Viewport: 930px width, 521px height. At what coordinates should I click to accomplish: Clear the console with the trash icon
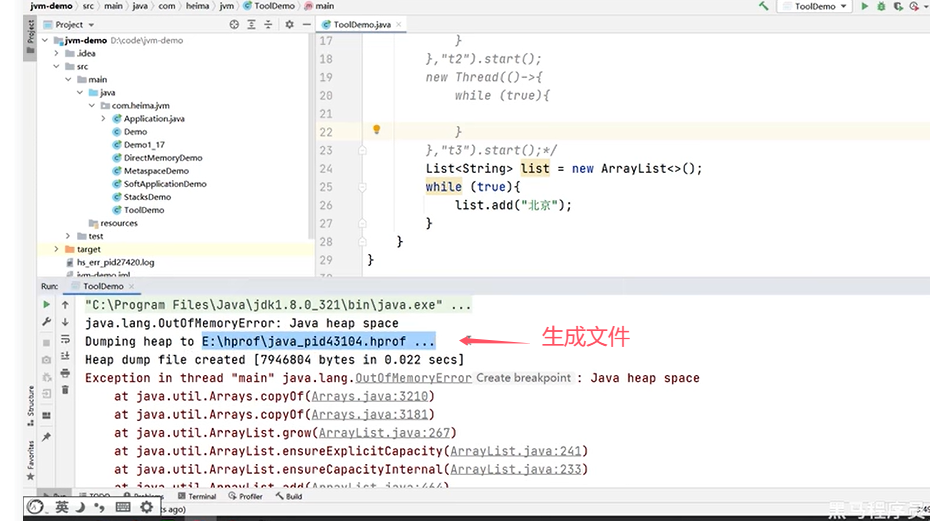(65, 390)
